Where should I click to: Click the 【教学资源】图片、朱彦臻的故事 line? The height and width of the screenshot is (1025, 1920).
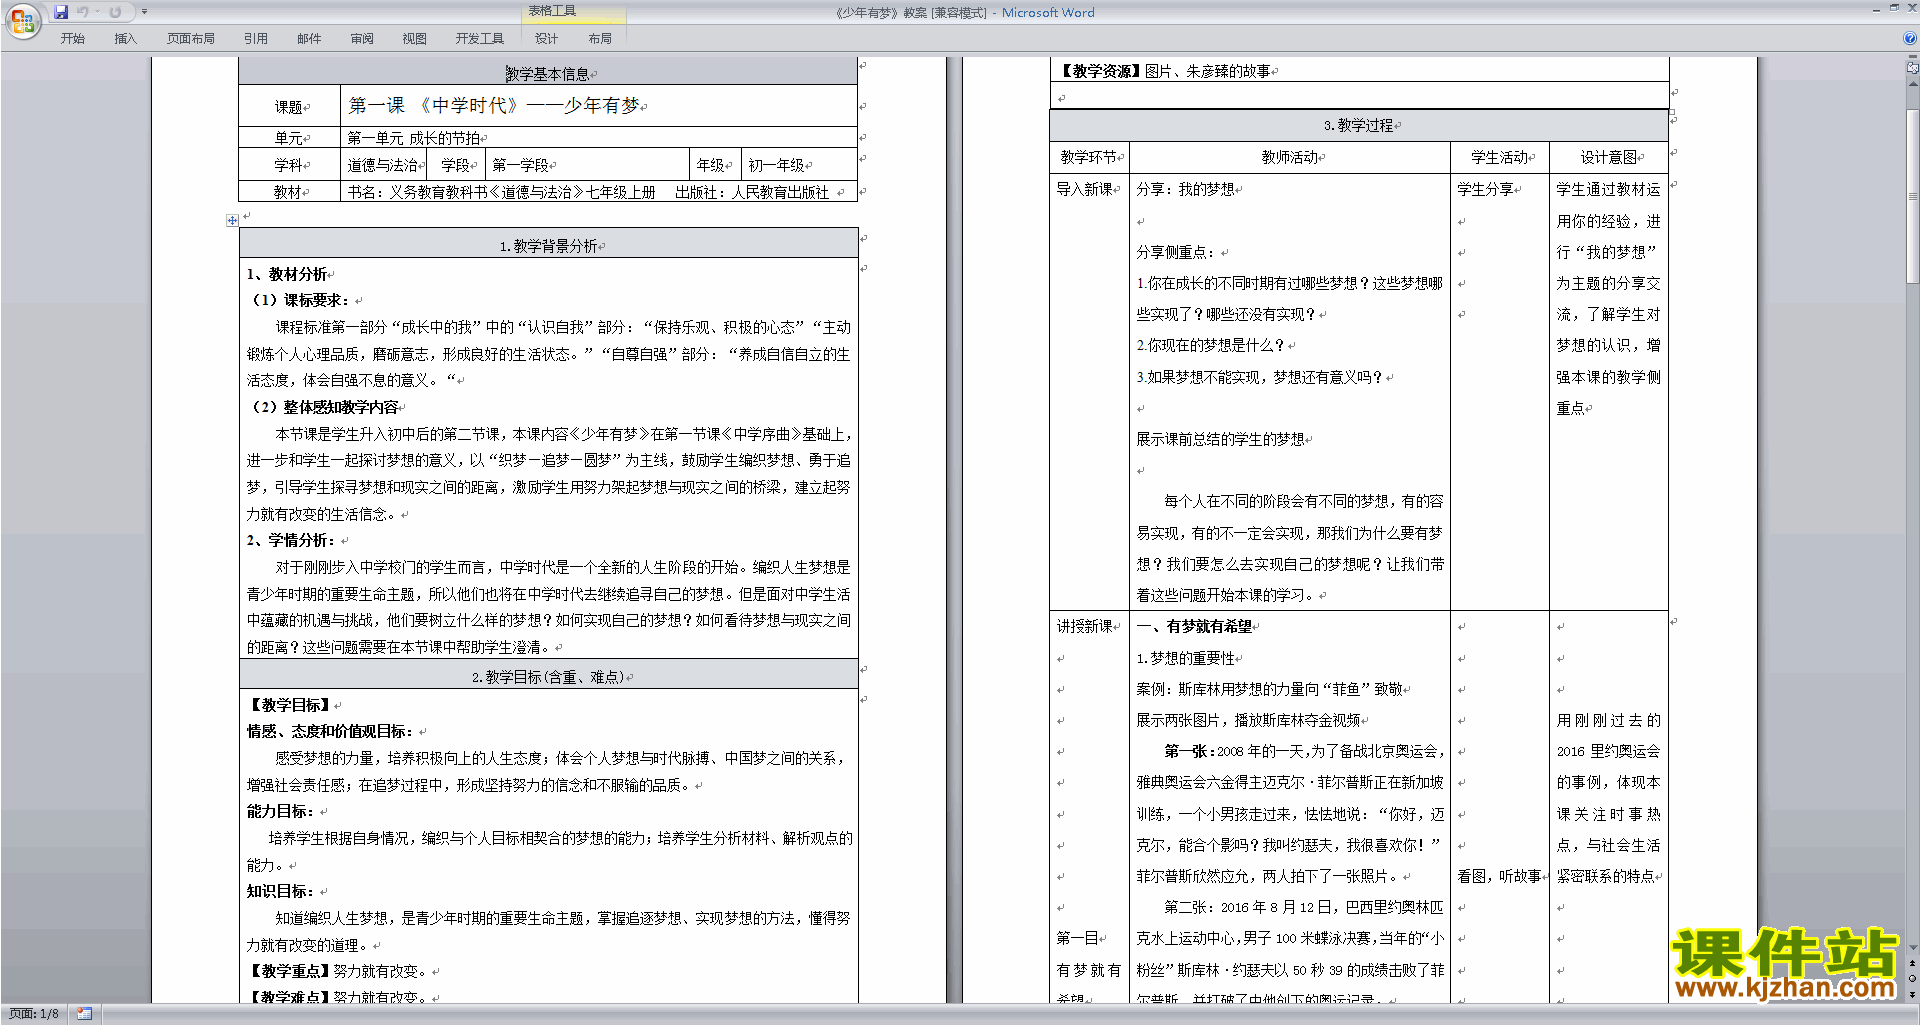coord(1165,71)
